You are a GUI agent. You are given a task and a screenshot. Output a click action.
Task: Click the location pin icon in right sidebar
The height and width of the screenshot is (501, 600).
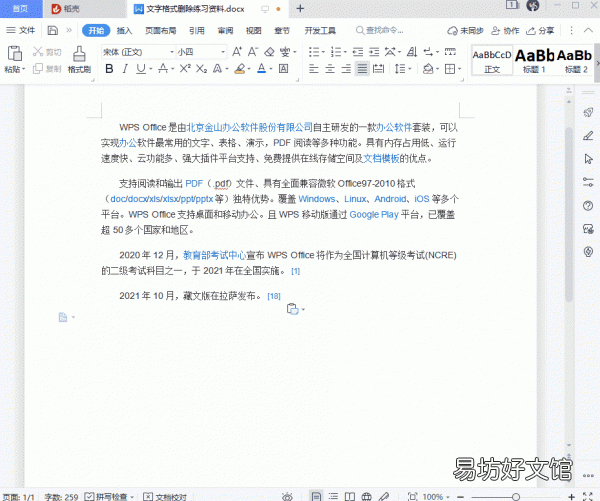pos(588,251)
